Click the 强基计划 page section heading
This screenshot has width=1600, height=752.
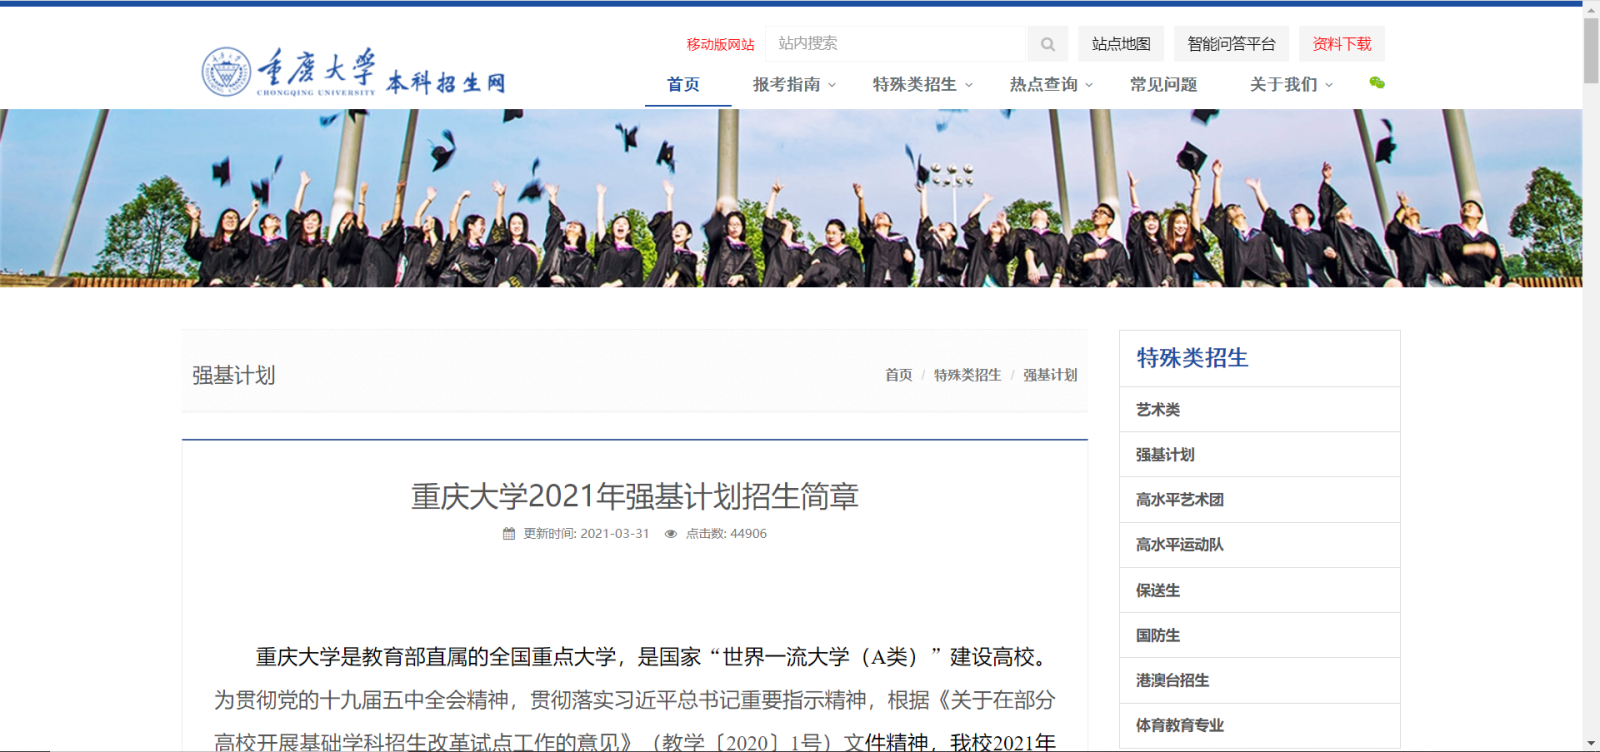coord(234,375)
